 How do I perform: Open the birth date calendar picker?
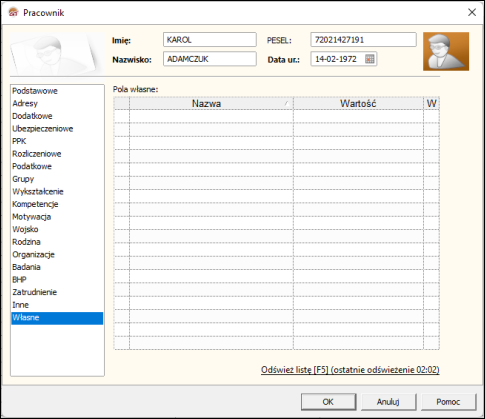pyautogui.click(x=369, y=59)
